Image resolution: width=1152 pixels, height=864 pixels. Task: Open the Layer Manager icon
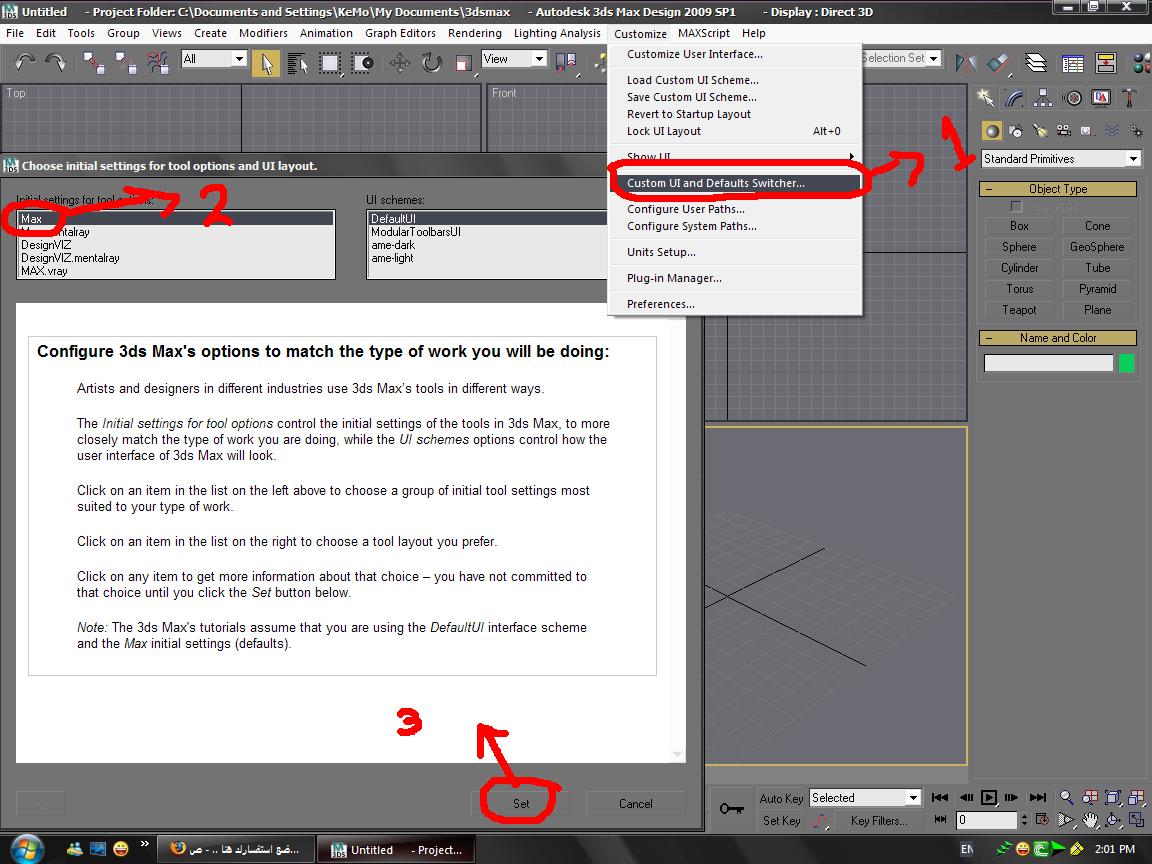click(1036, 63)
